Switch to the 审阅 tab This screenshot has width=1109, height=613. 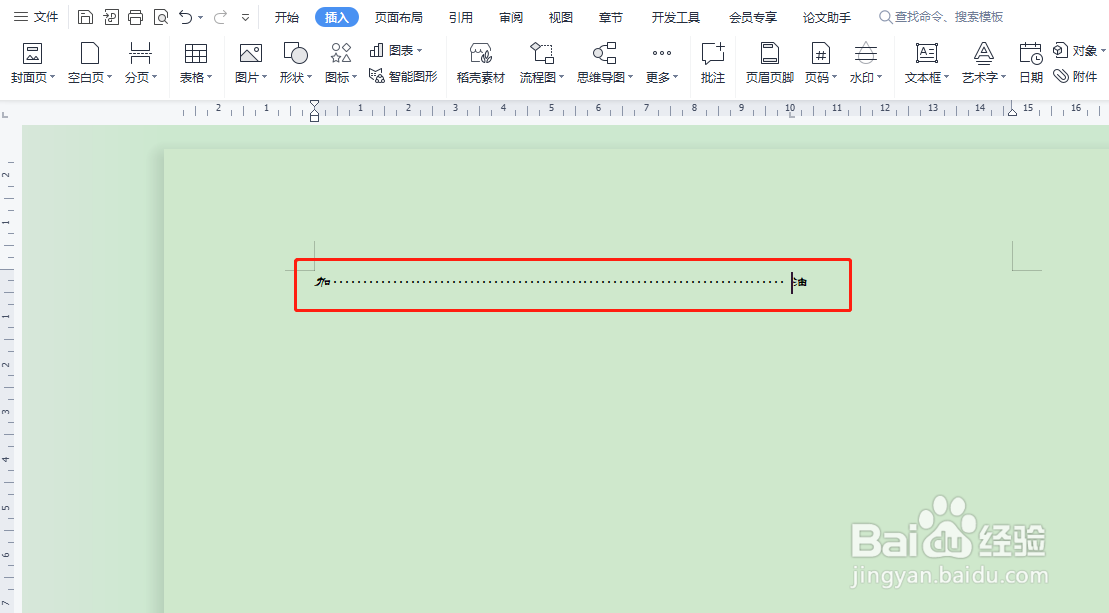[x=511, y=17]
